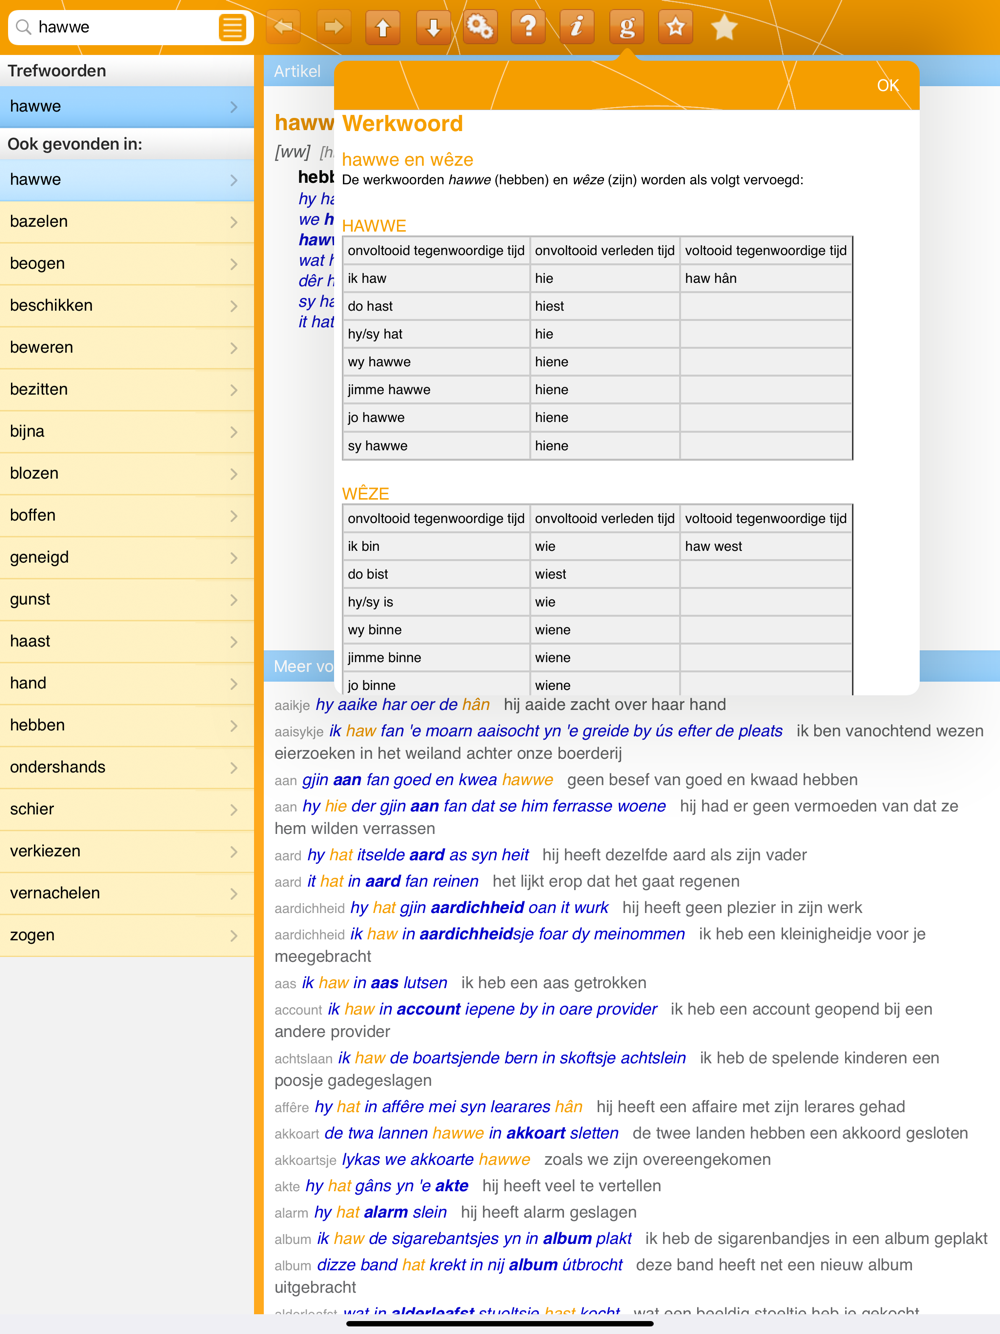Click the 'achtslaan' keyword label

click(304, 1059)
